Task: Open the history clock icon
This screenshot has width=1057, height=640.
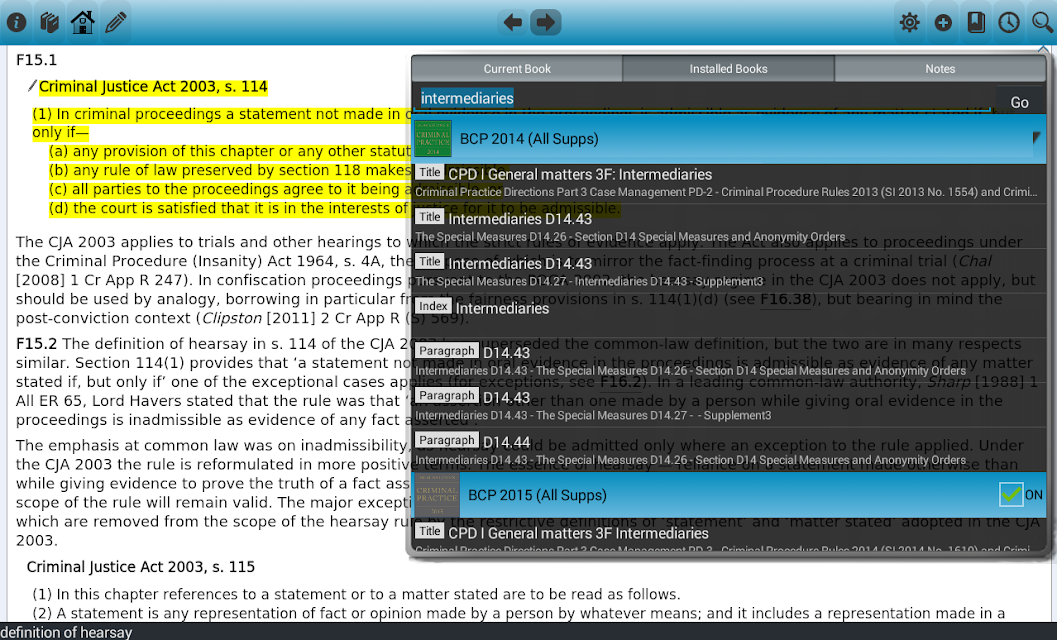Action: tap(1009, 22)
